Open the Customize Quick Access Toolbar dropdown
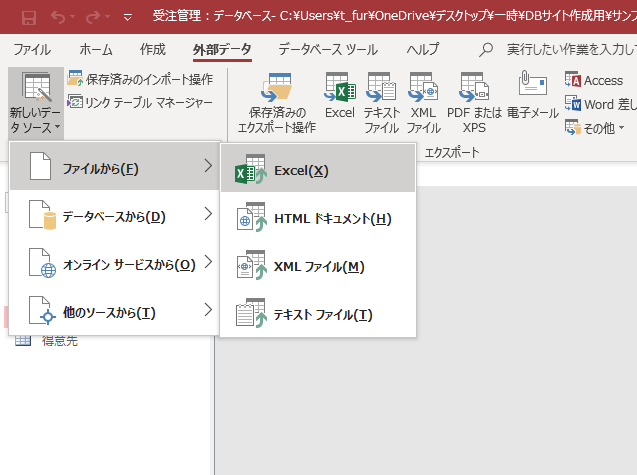Viewport: 637px width, 475px height. [126, 17]
